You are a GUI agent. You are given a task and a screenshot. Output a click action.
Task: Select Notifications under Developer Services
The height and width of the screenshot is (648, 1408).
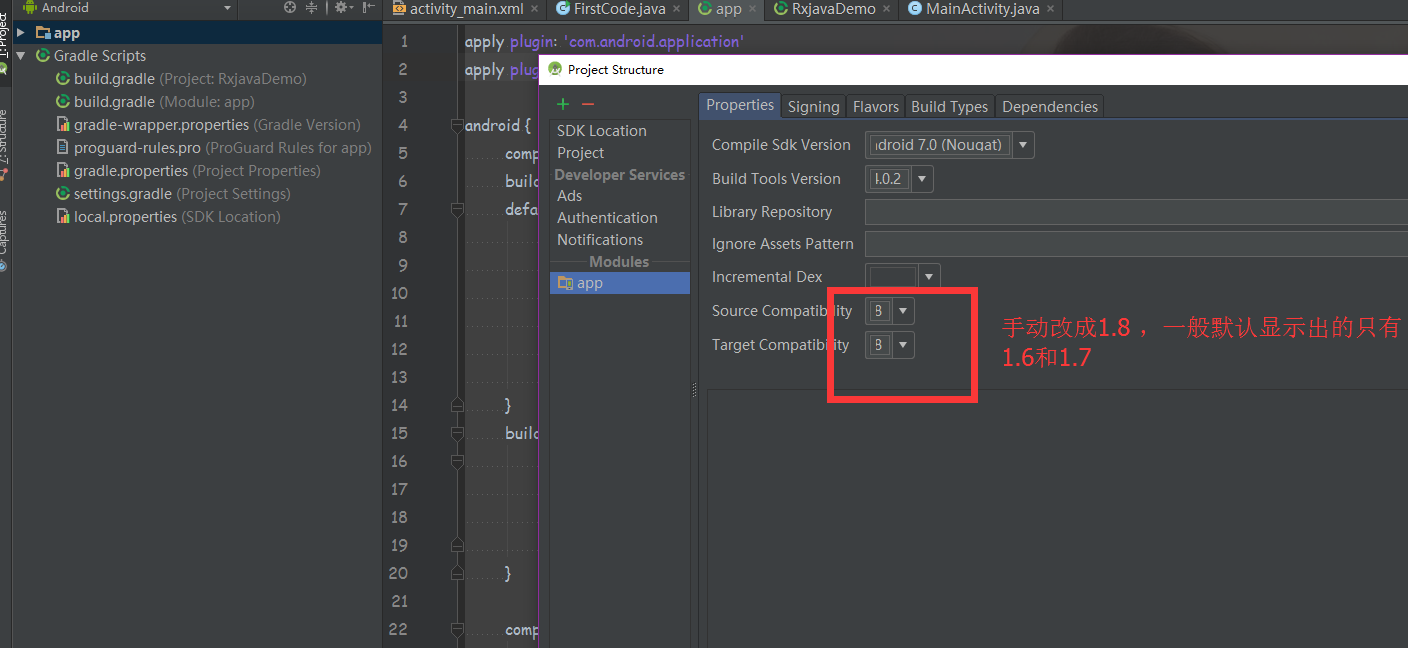tap(600, 240)
